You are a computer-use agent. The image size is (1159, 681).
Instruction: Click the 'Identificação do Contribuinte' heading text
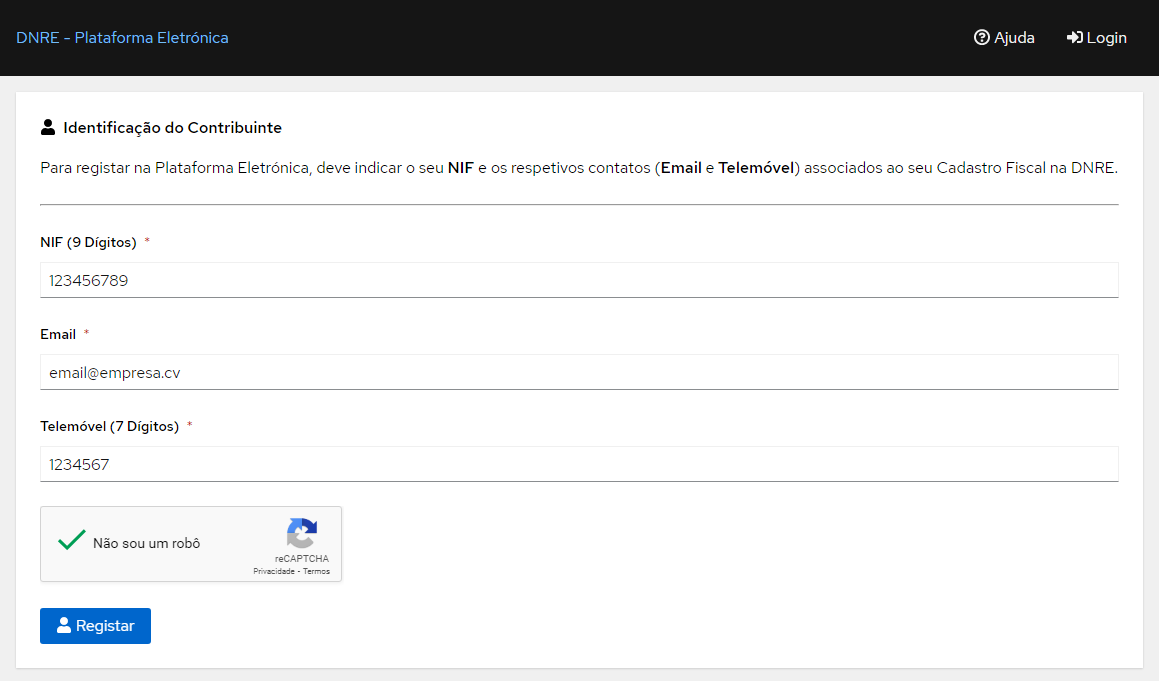pyautogui.click(x=172, y=128)
